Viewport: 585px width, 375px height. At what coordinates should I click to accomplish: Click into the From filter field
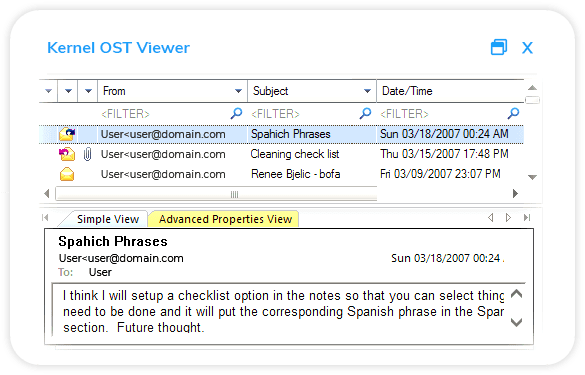[x=164, y=113]
